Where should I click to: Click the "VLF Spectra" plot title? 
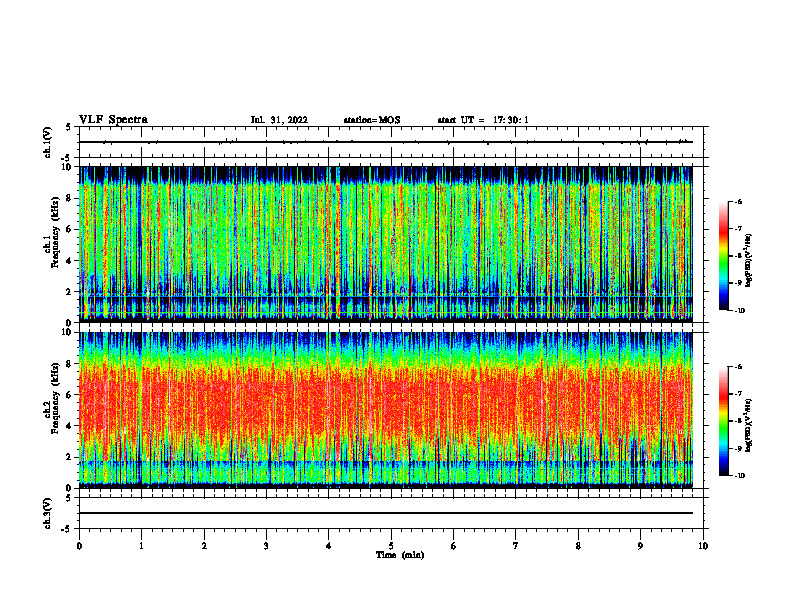(x=113, y=120)
